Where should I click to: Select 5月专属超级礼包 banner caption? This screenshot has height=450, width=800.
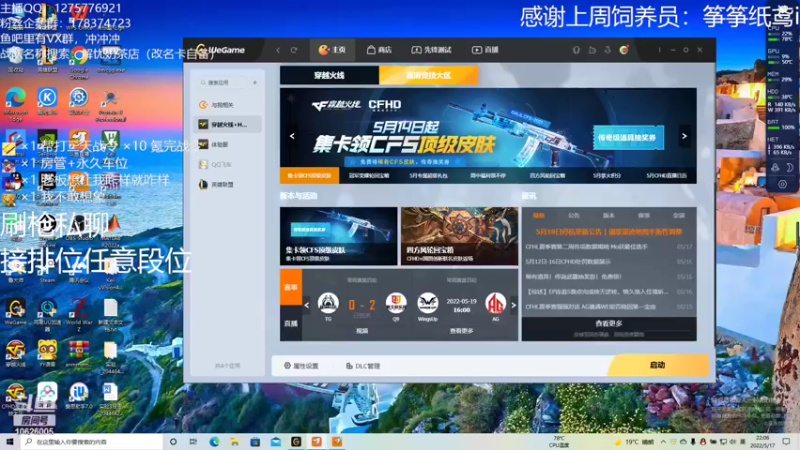428,175
